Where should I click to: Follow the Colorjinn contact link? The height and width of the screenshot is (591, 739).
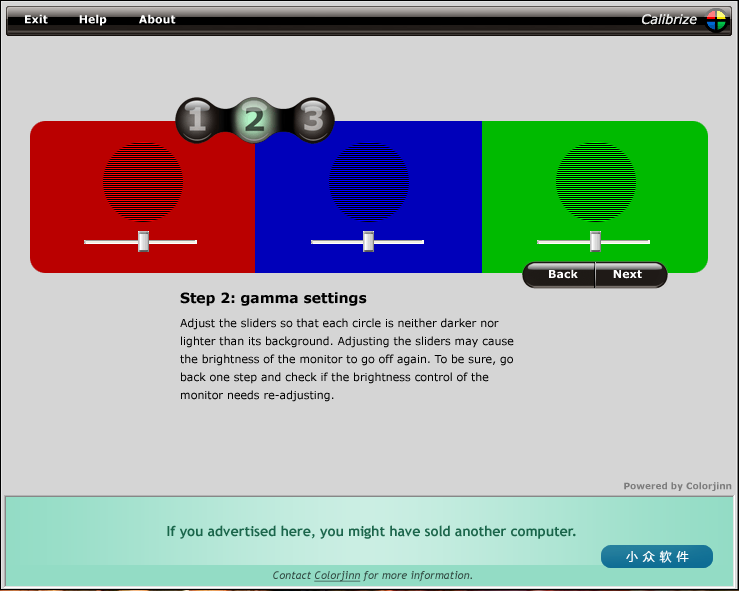337,576
